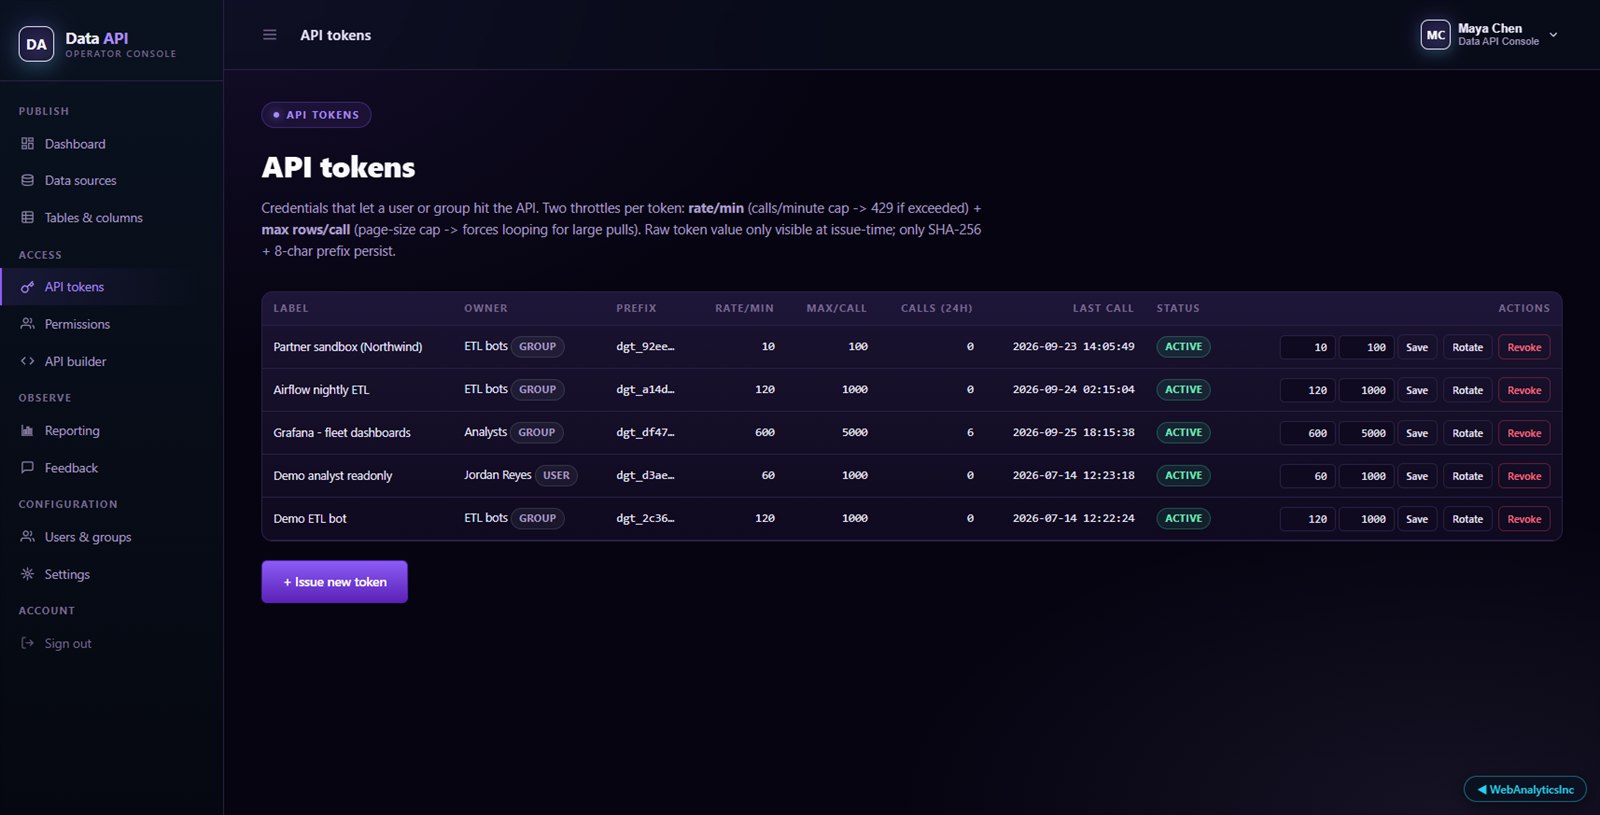Click the hamburger menu icon
Viewport: 1600px width, 815px height.
tap(269, 35)
